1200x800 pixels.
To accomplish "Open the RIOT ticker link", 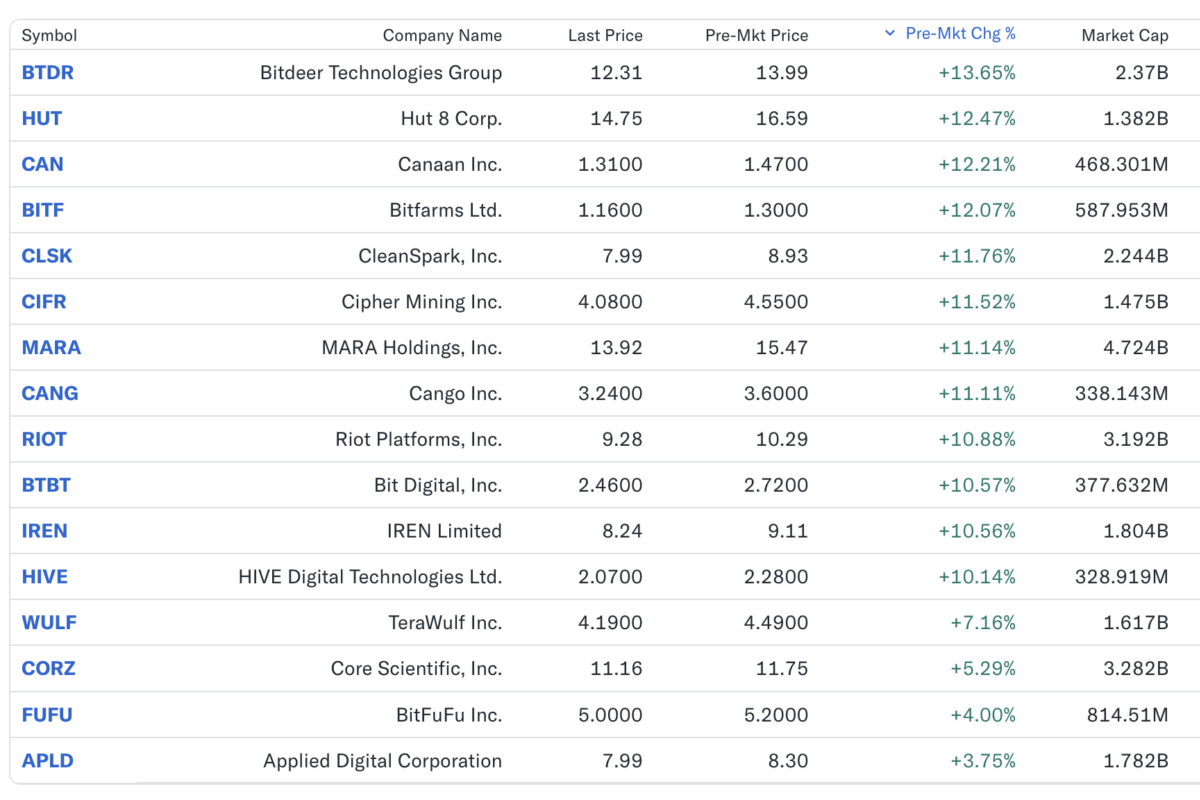I will coord(44,440).
